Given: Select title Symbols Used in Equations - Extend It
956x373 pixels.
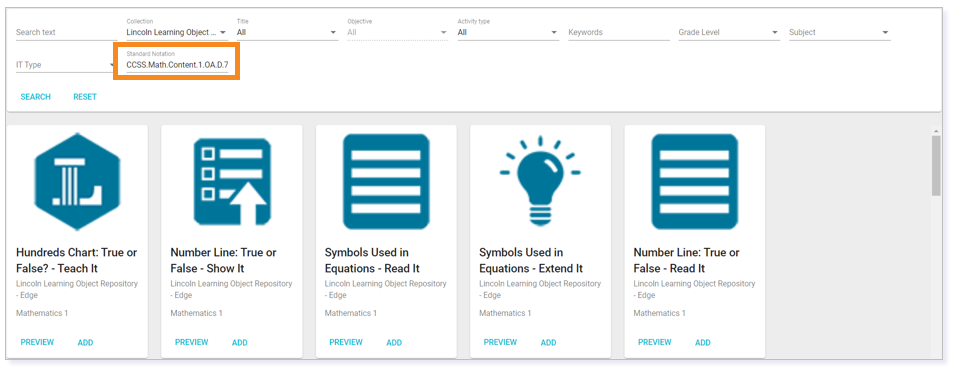Looking at the screenshot, I should coord(530,260).
